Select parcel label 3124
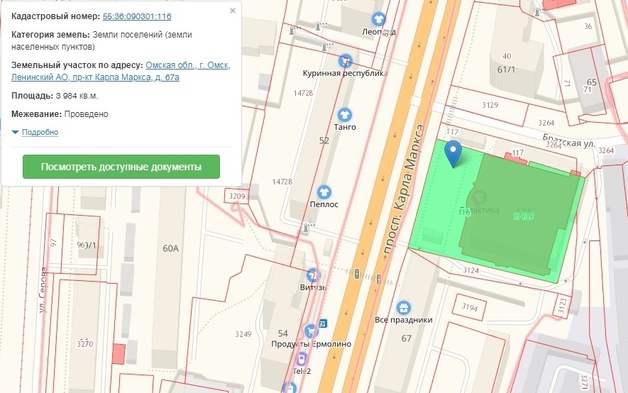The image size is (628, 393). (x=471, y=270)
